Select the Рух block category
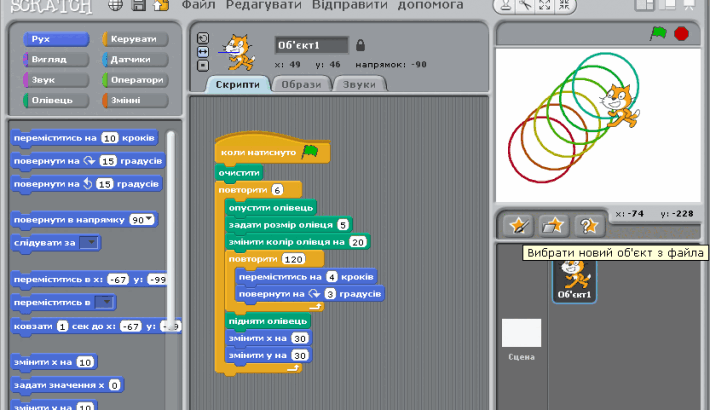 (56, 39)
